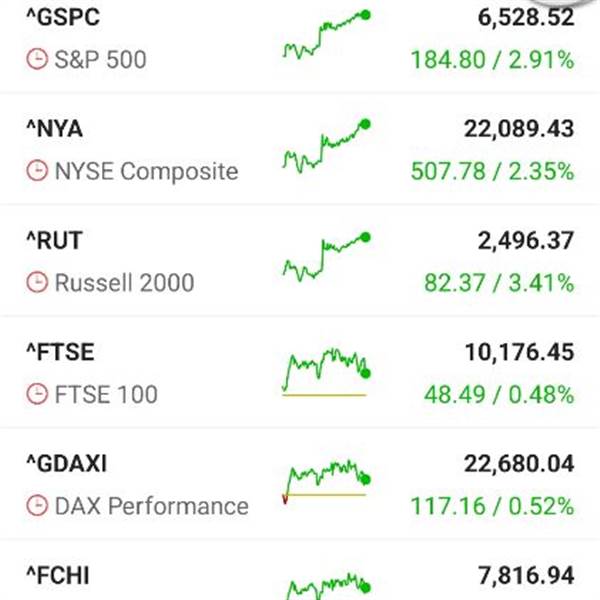This screenshot has width=600, height=600.
Task: Tap the S&P 500 change 184.80 / 2.91%
Action: click(x=492, y=60)
